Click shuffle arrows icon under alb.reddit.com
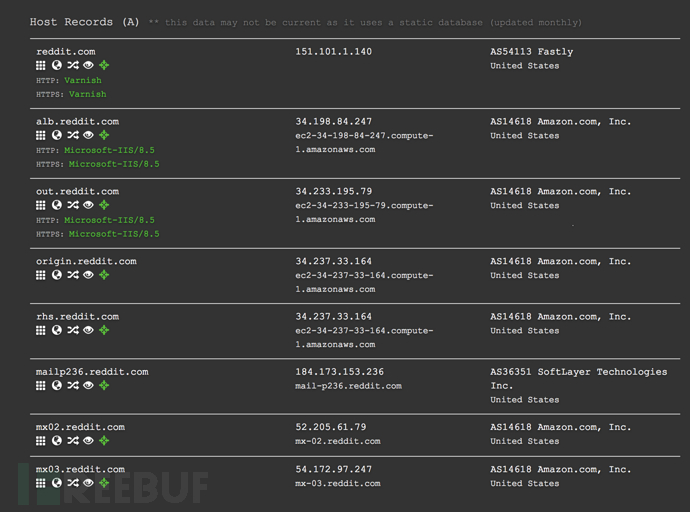This screenshot has height=512, width=690. [73, 135]
